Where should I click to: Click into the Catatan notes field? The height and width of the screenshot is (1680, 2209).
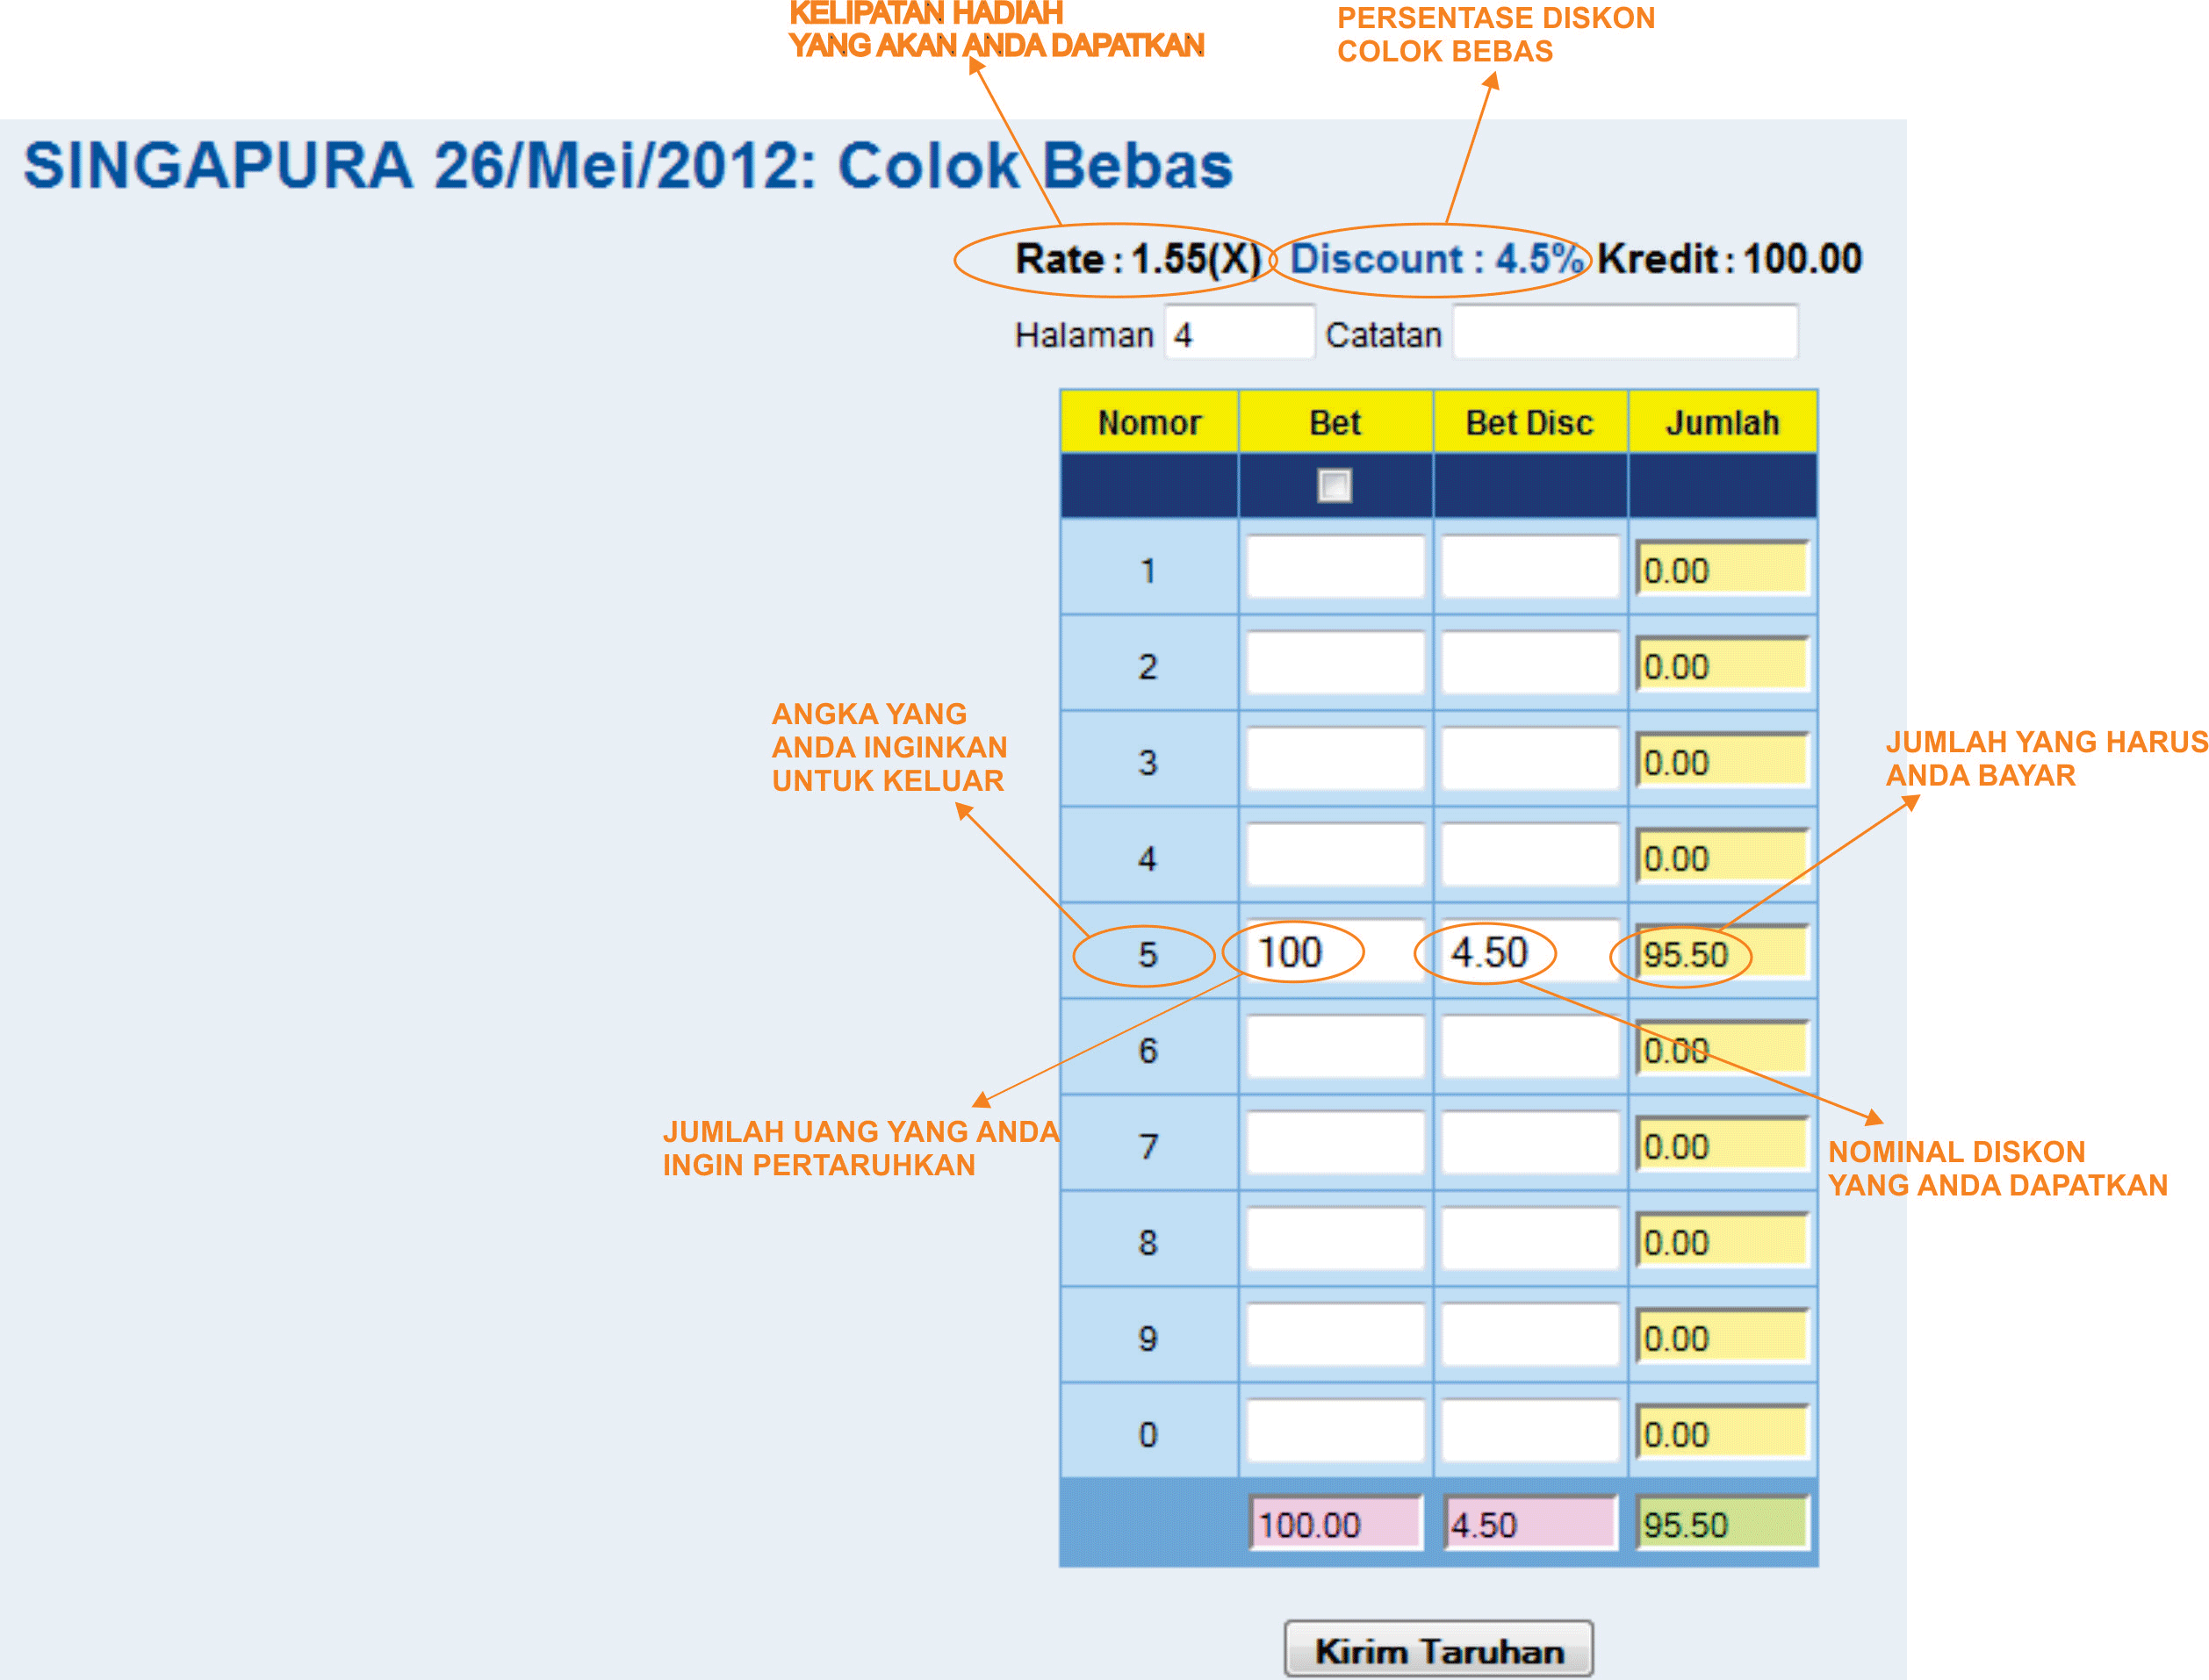pyautogui.click(x=1625, y=333)
